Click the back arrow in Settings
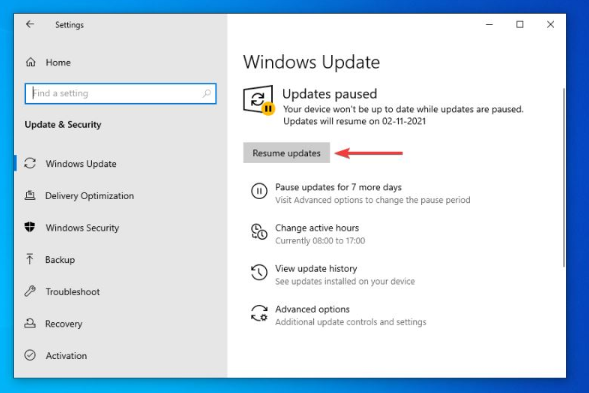Screen dimensions: 589x393 coord(30,24)
